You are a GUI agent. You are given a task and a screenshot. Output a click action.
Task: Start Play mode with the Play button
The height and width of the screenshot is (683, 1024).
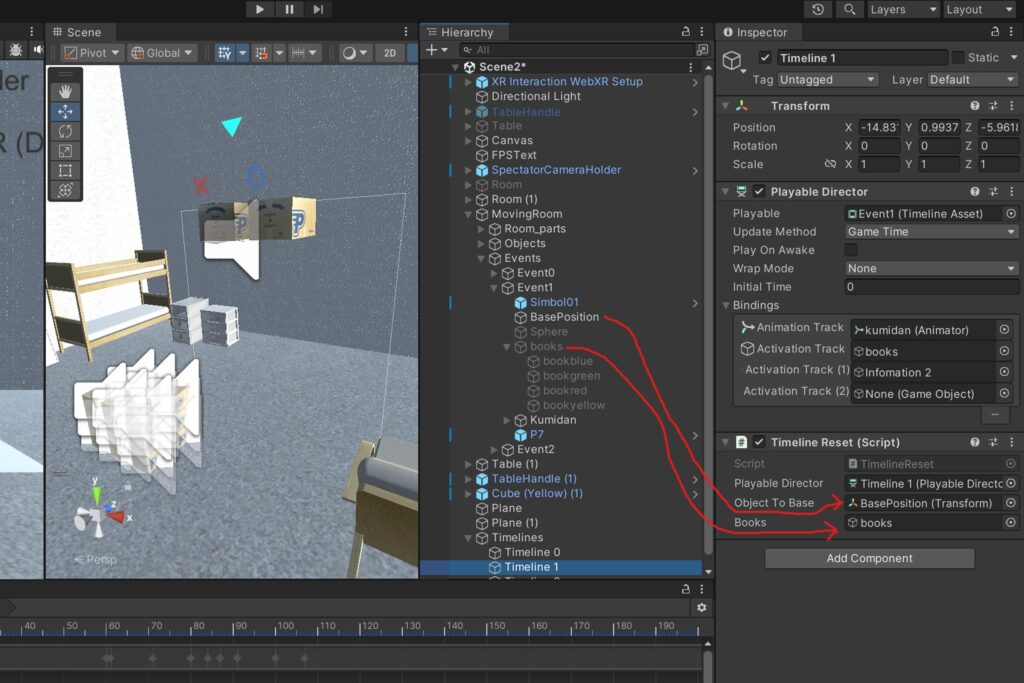pos(259,9)
